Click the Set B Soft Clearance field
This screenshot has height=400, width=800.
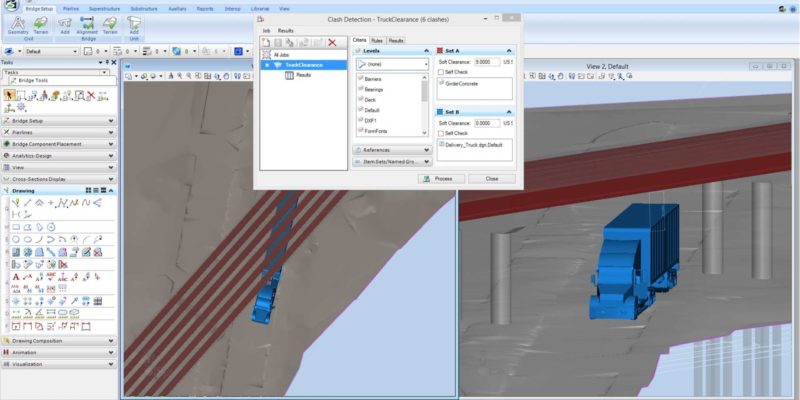(487, 123)
